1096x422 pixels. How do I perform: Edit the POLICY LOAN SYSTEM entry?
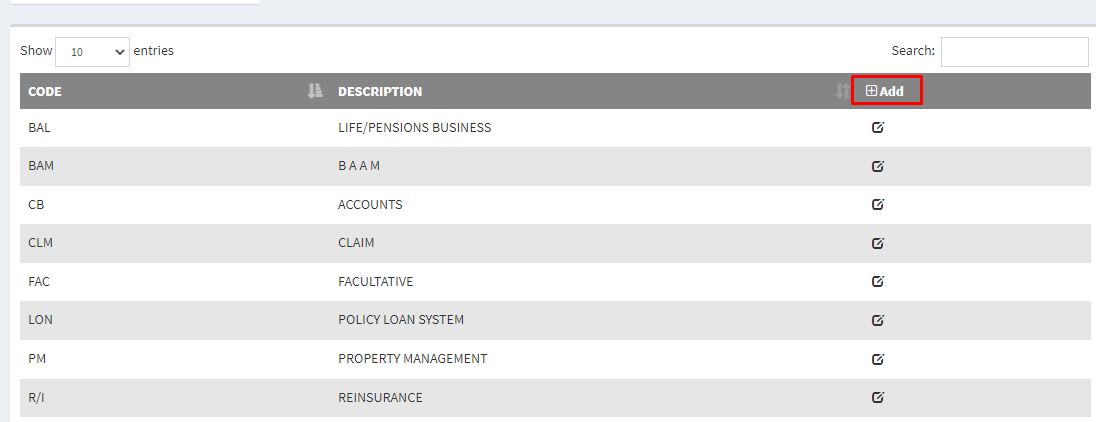pyautogui.click(x=878, y=320)
